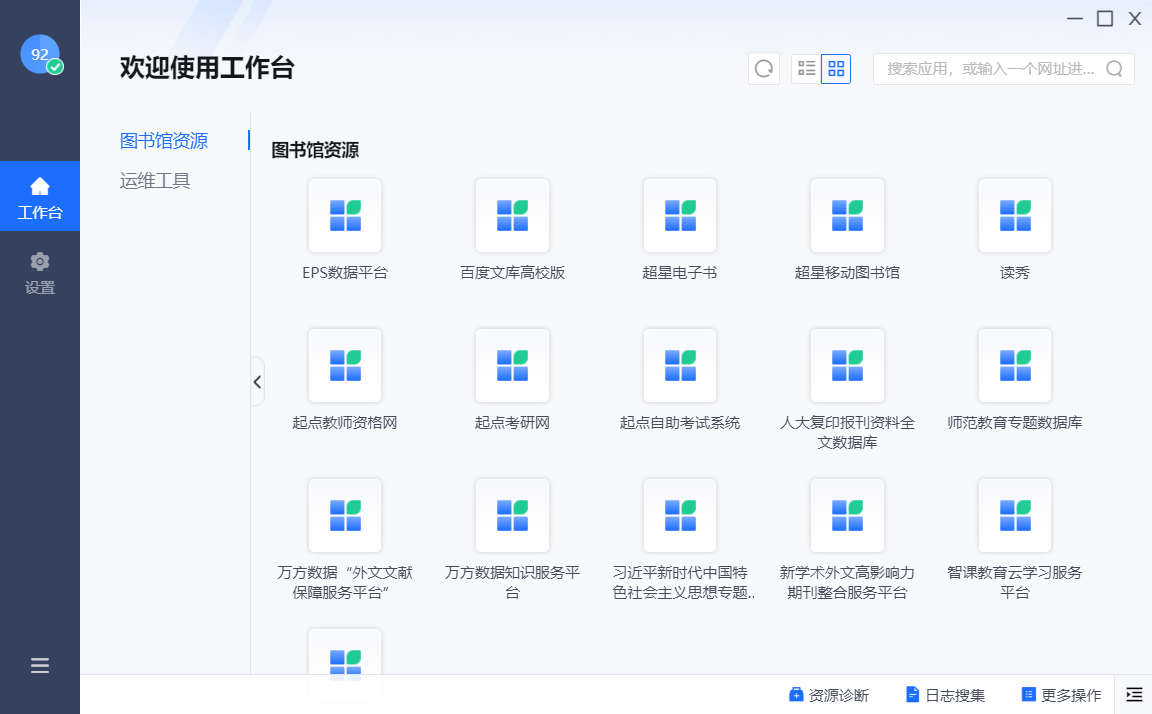Select the 运维工具 category tab
Viewport: 1152px width, 714px height.
point(155,181)
